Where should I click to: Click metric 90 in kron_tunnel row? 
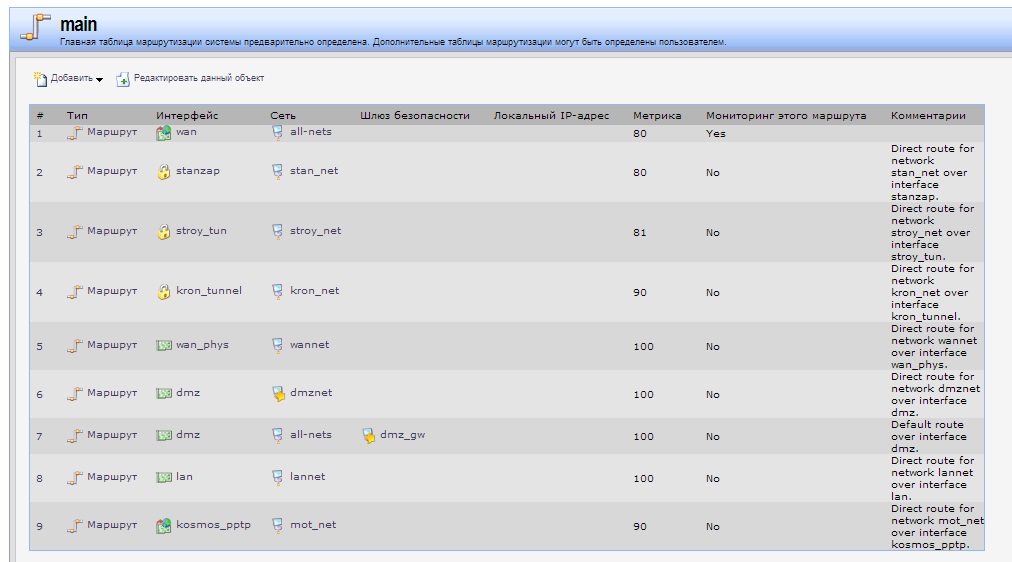640,293
